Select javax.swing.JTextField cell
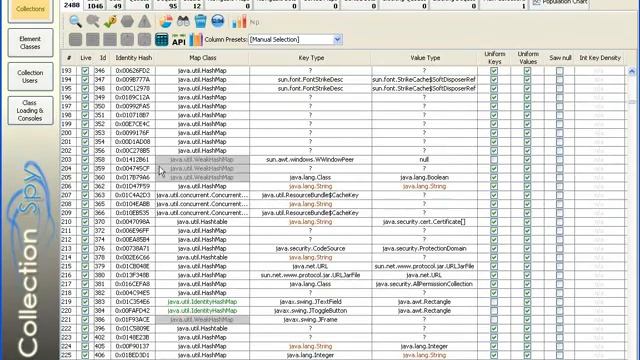 click(x=310, y=302)
